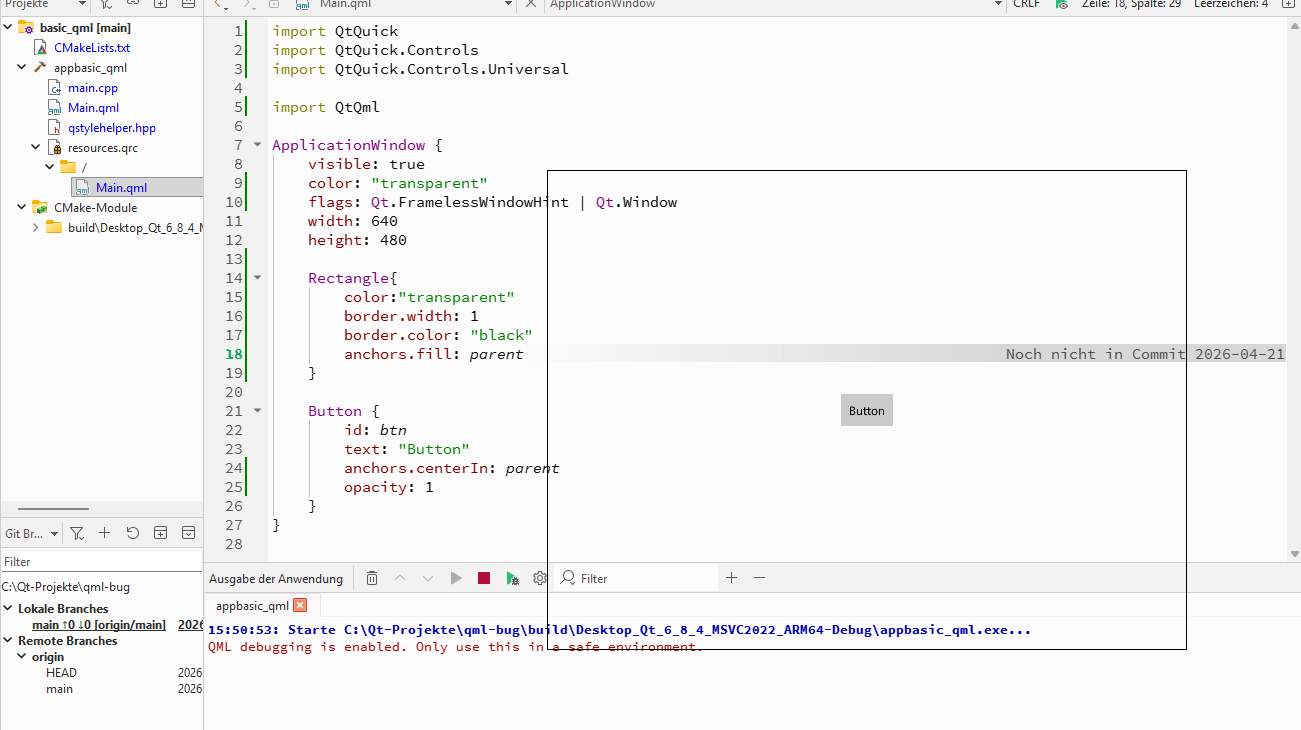Image resolution: width=1301 pixels, height=730 pixels.
Task: Click the Ausgabe der Anwendung pane label
Action: (x=276, y=579)
